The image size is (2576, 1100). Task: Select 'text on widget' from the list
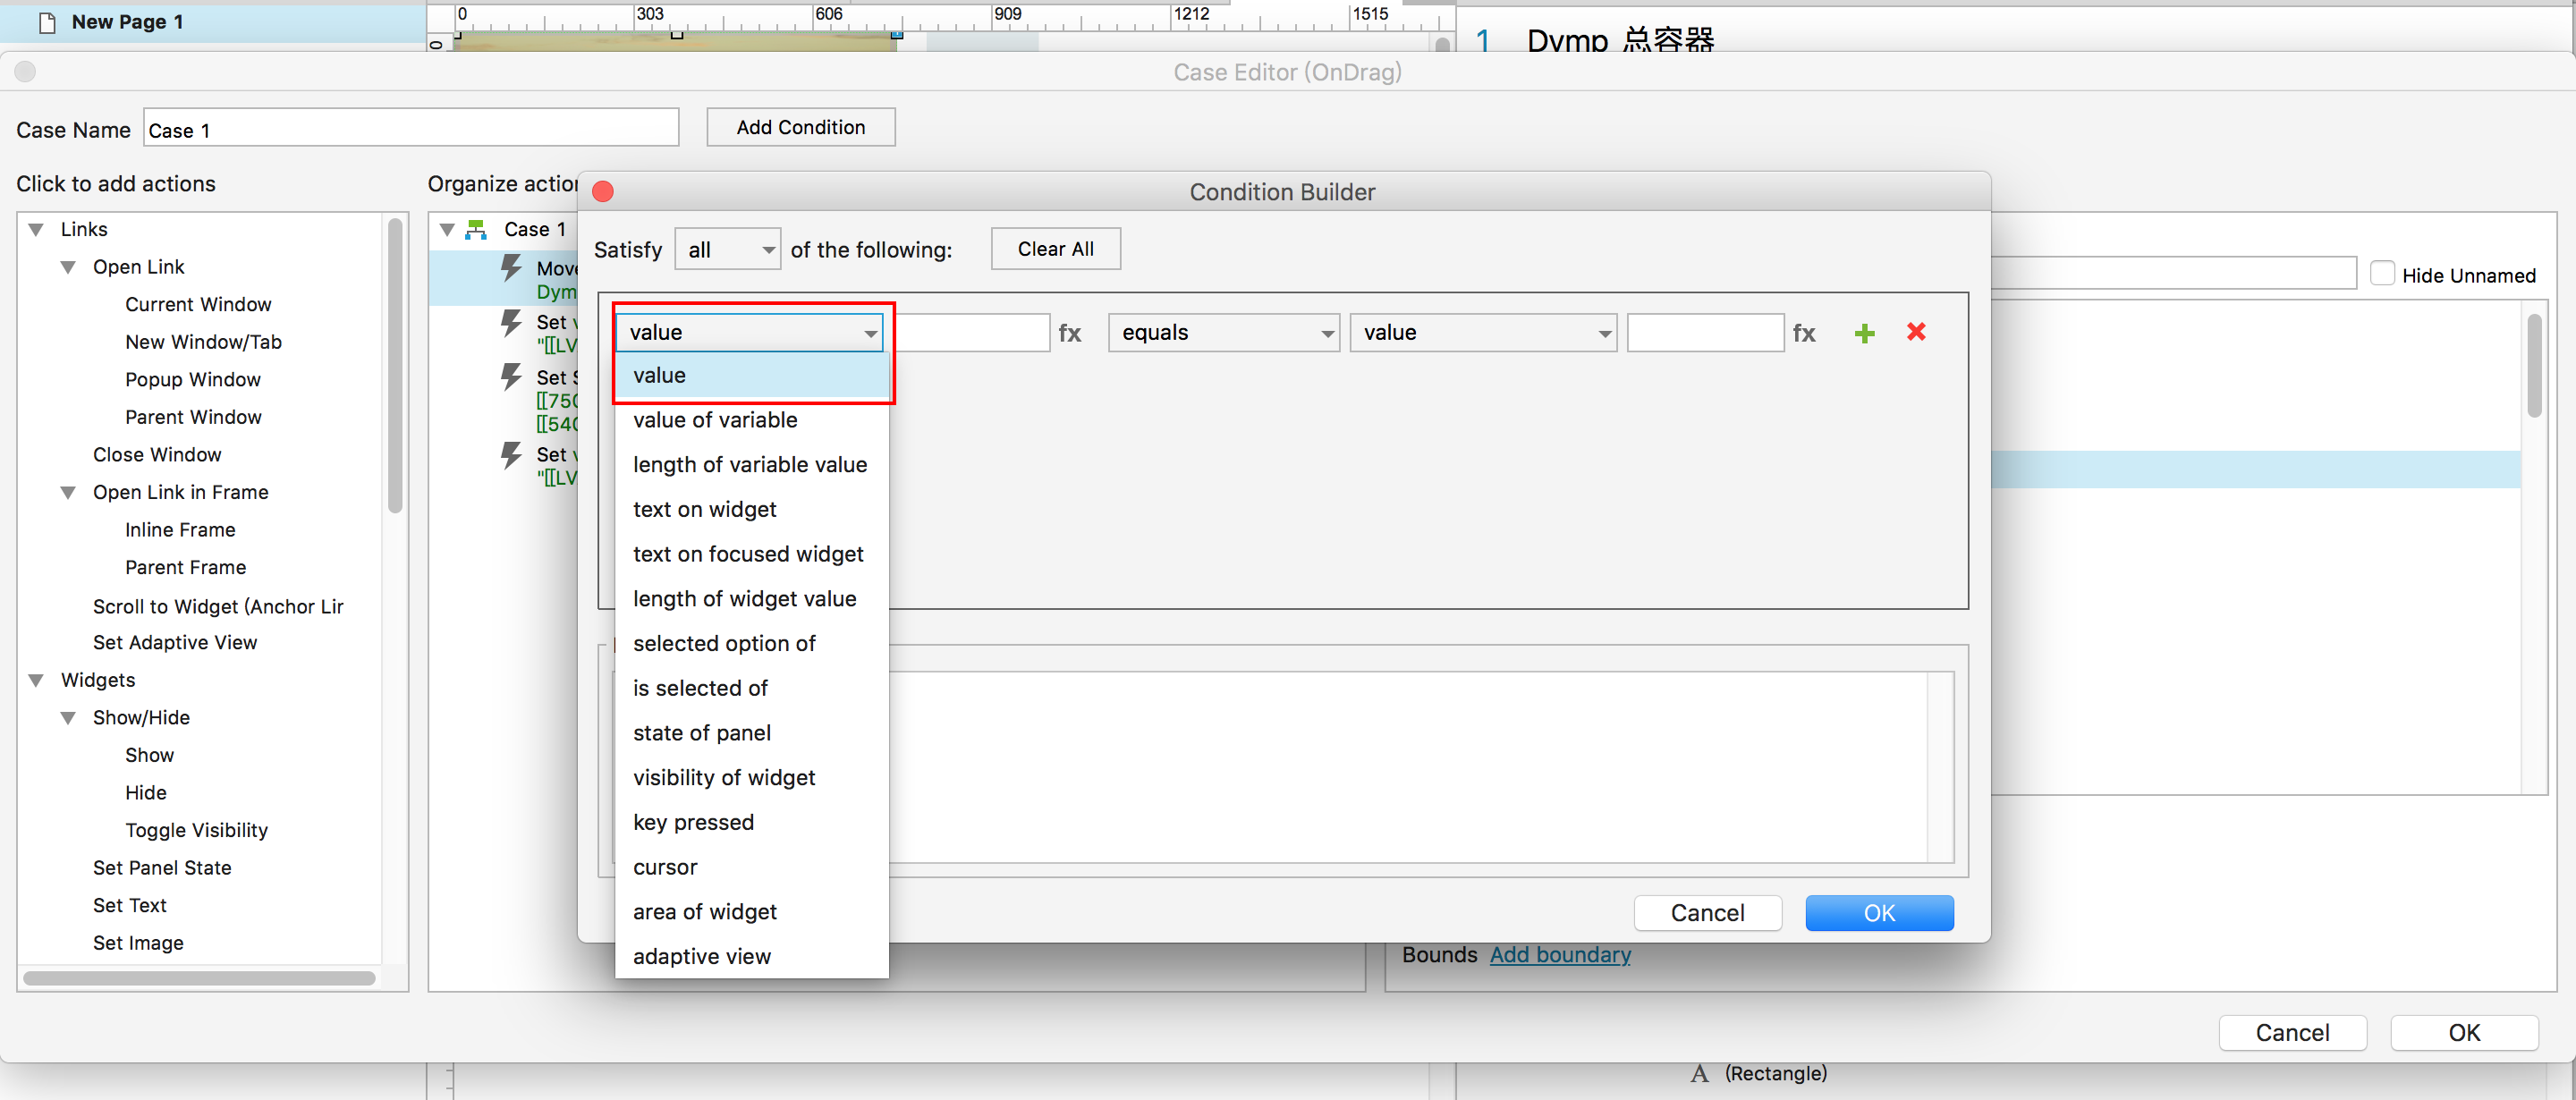[704, 509]
